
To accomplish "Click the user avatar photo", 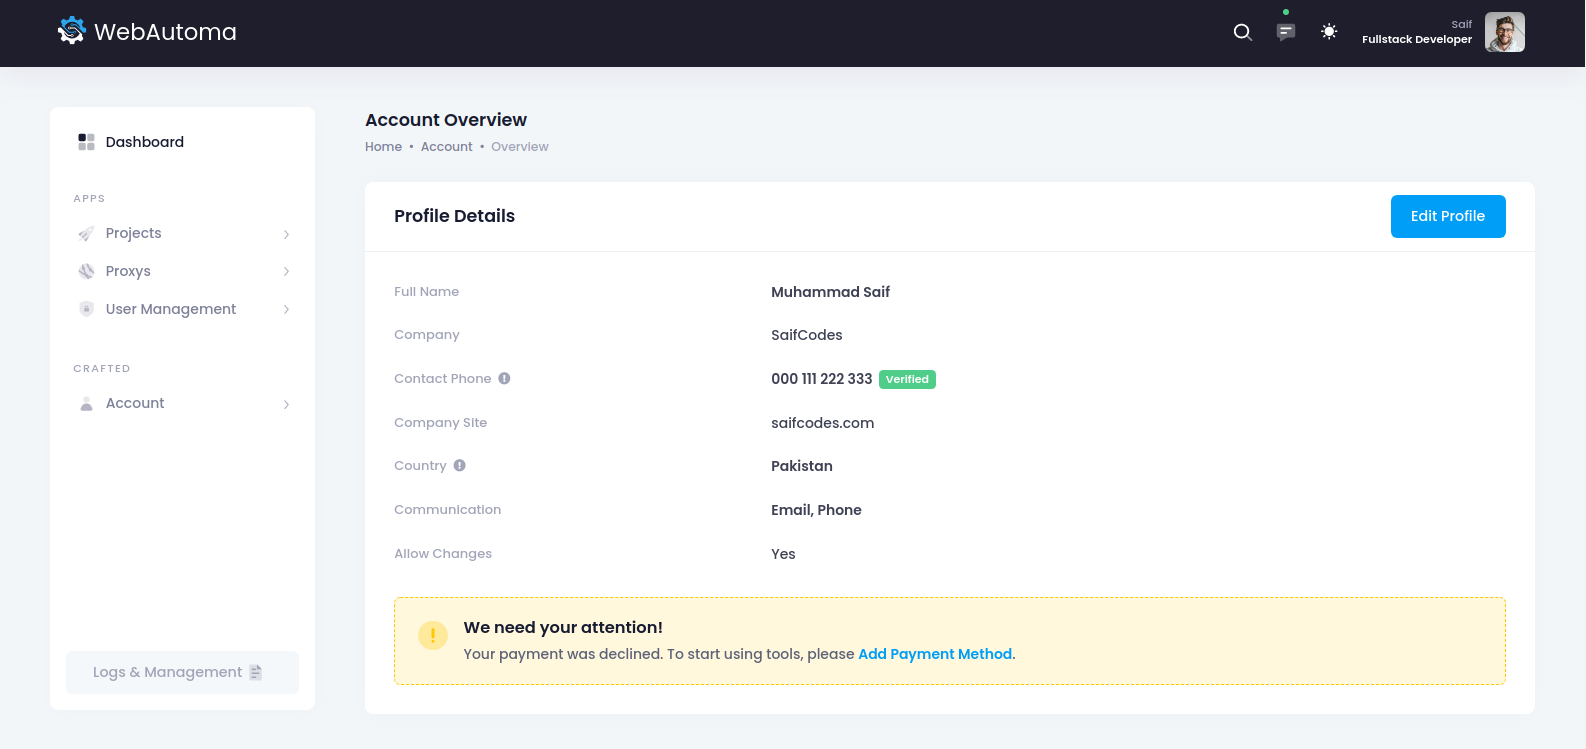I will (x=1504, y=32).
